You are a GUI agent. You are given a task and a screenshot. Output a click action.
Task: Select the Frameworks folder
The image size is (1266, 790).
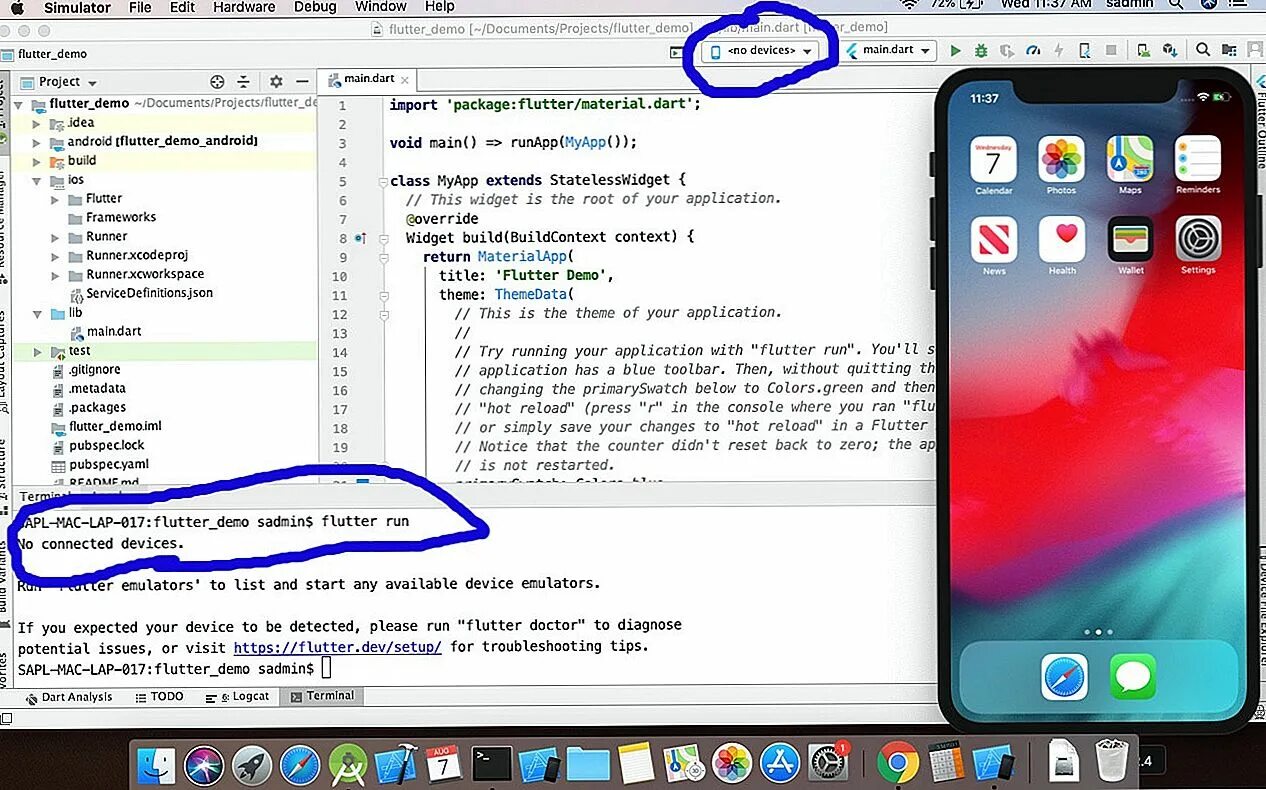point(120,218)
